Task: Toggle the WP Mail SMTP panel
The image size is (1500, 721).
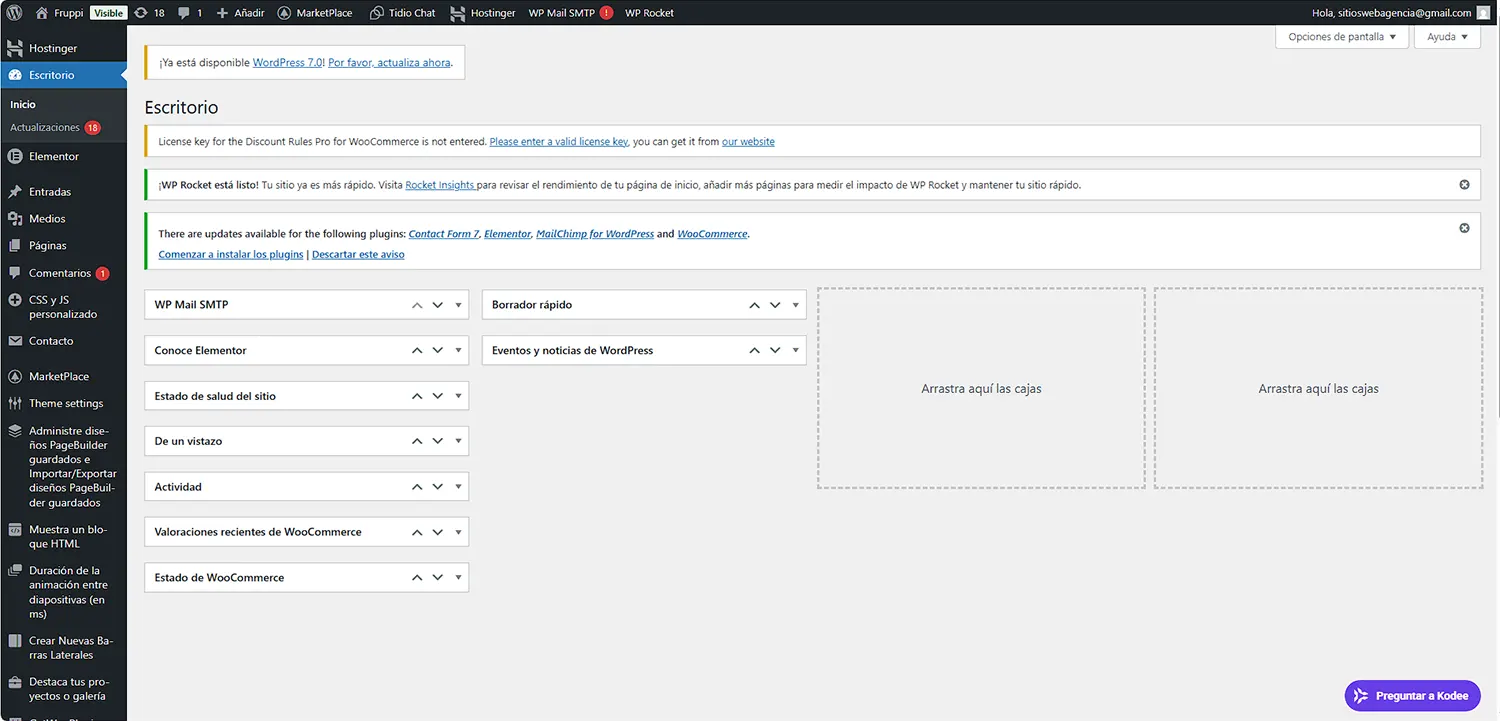Action: pyautogui.click(x=459, y=305)
